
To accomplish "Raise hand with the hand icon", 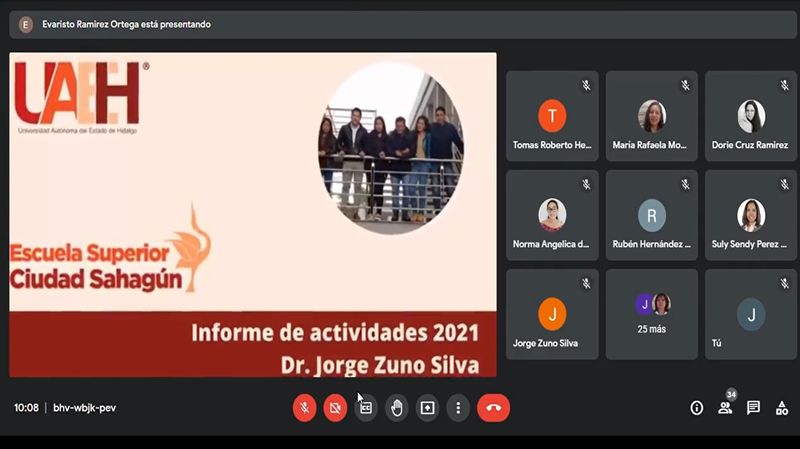I will [x=396, y=408].
